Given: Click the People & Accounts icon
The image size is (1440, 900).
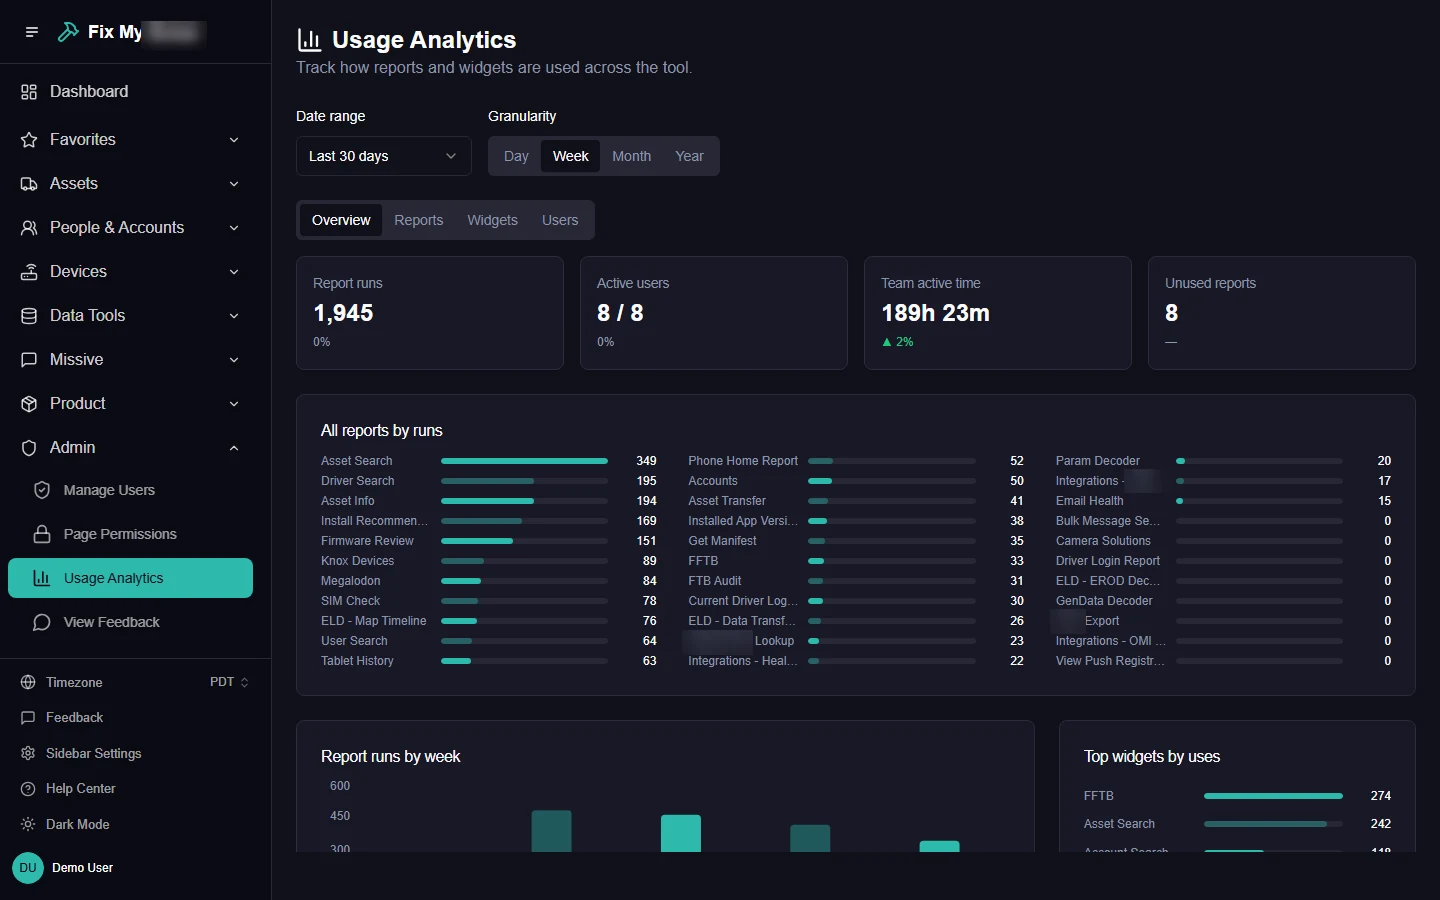Looking at the screenshot, I should pyautogui.click(x=29, y=228).
